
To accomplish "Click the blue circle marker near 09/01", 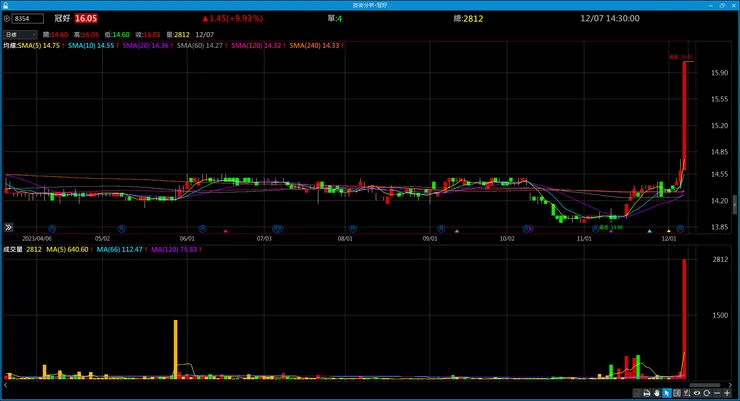I will point(441,229).
